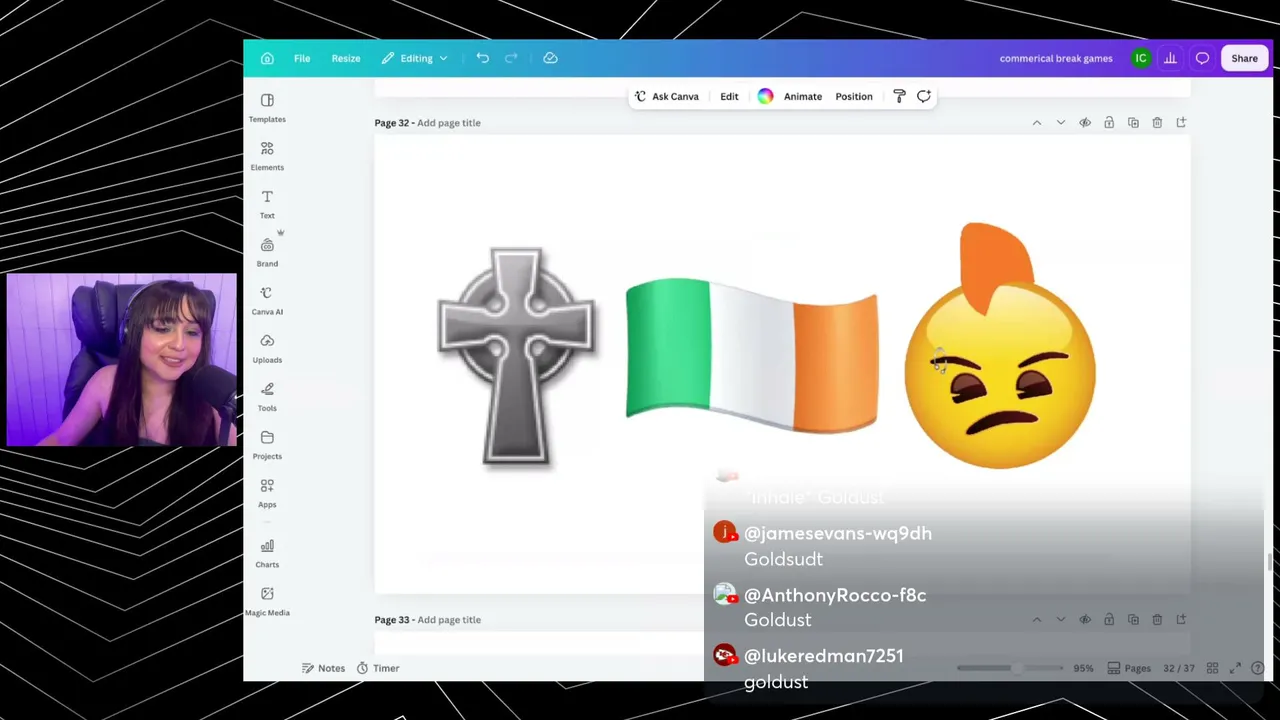
Task: Click the chat username @jamesevans-wq9dh
Action: [x=838, y=534]
